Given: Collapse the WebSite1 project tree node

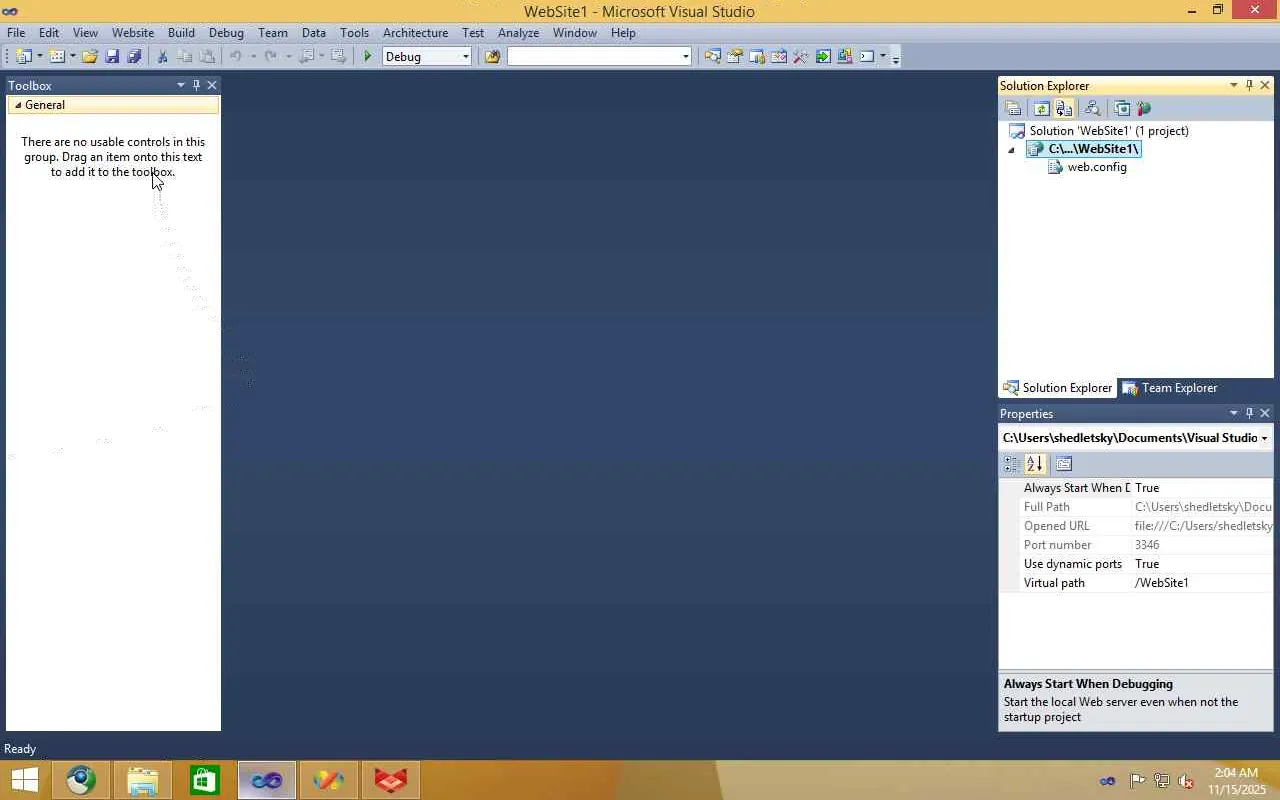Looking at the screenshot, I should point(1011,150).
